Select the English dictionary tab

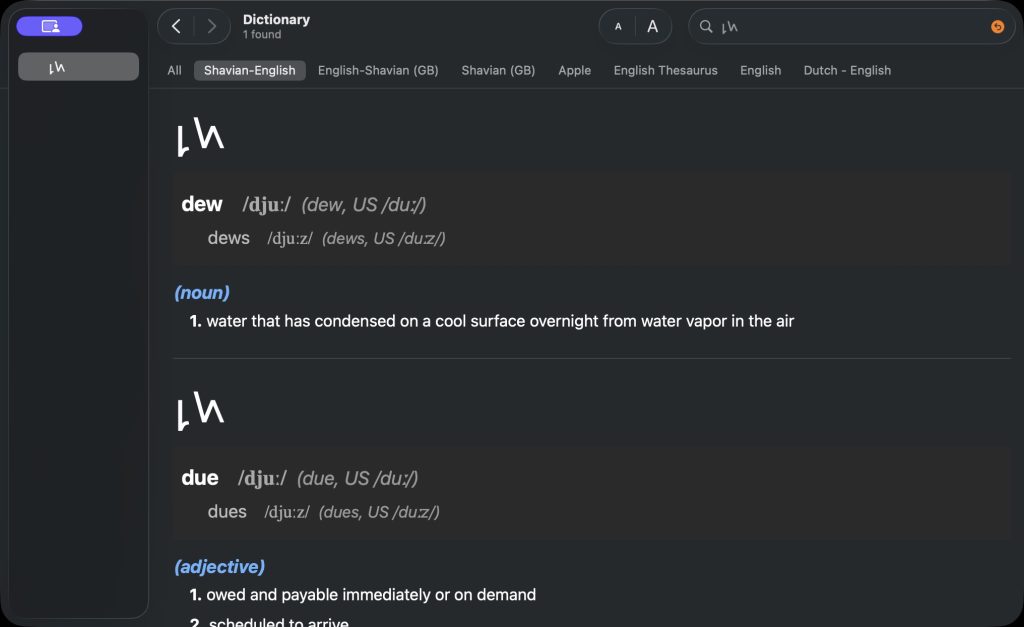(x=760, y=70)
